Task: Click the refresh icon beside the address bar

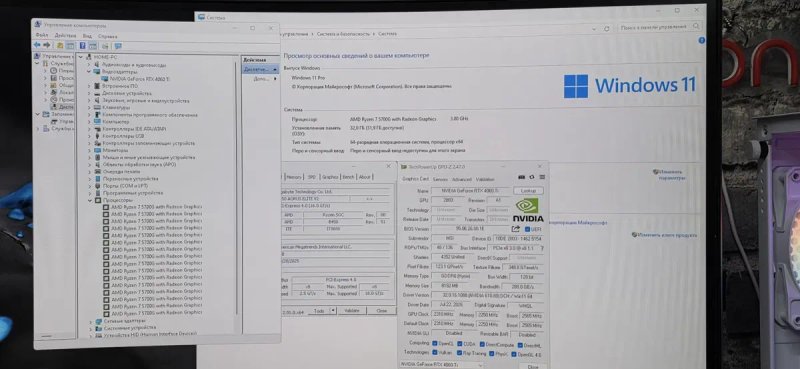Action: [x=607, y=29]
